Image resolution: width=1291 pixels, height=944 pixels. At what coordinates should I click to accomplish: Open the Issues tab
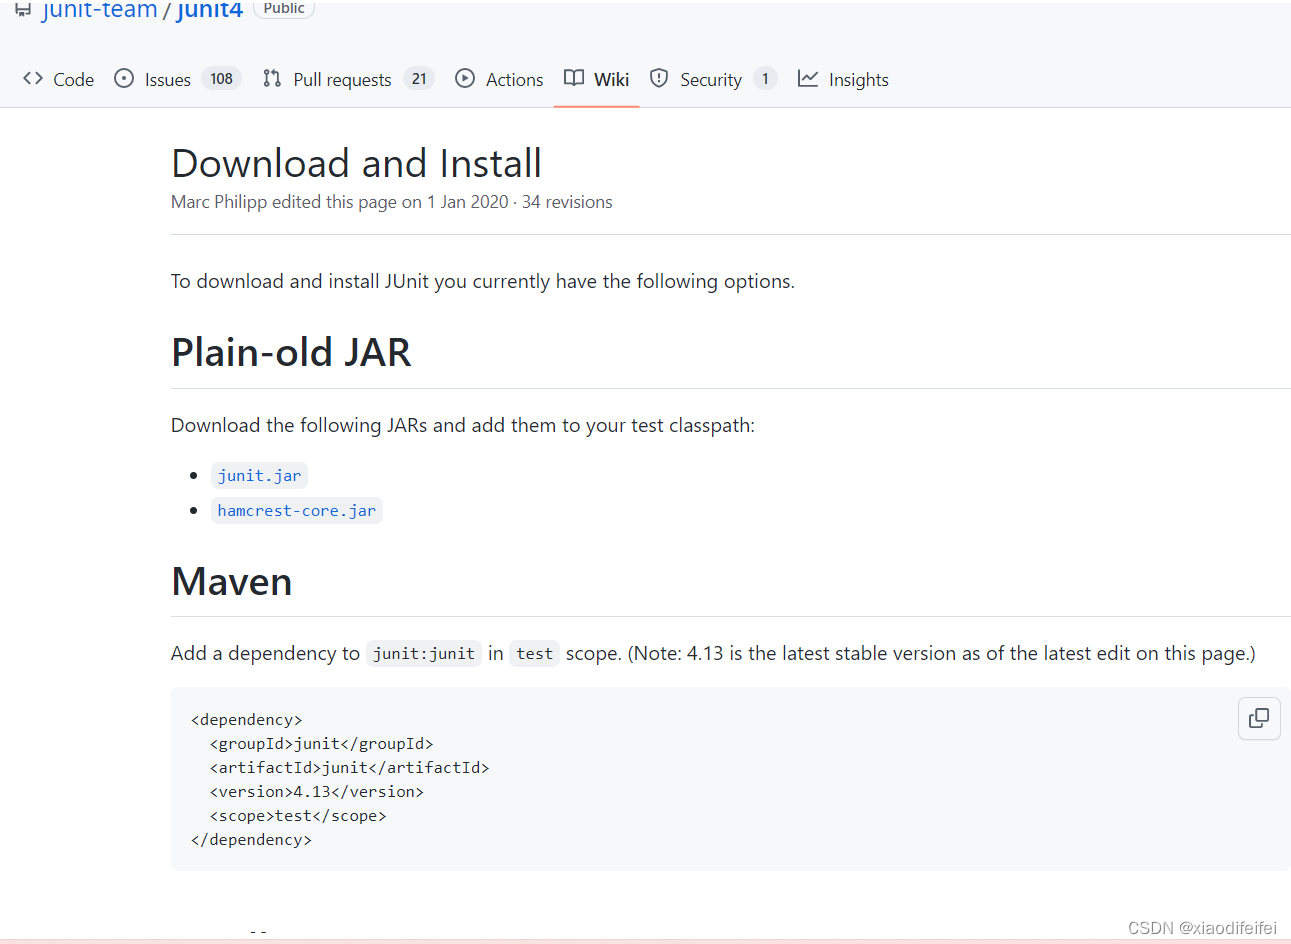177,79
